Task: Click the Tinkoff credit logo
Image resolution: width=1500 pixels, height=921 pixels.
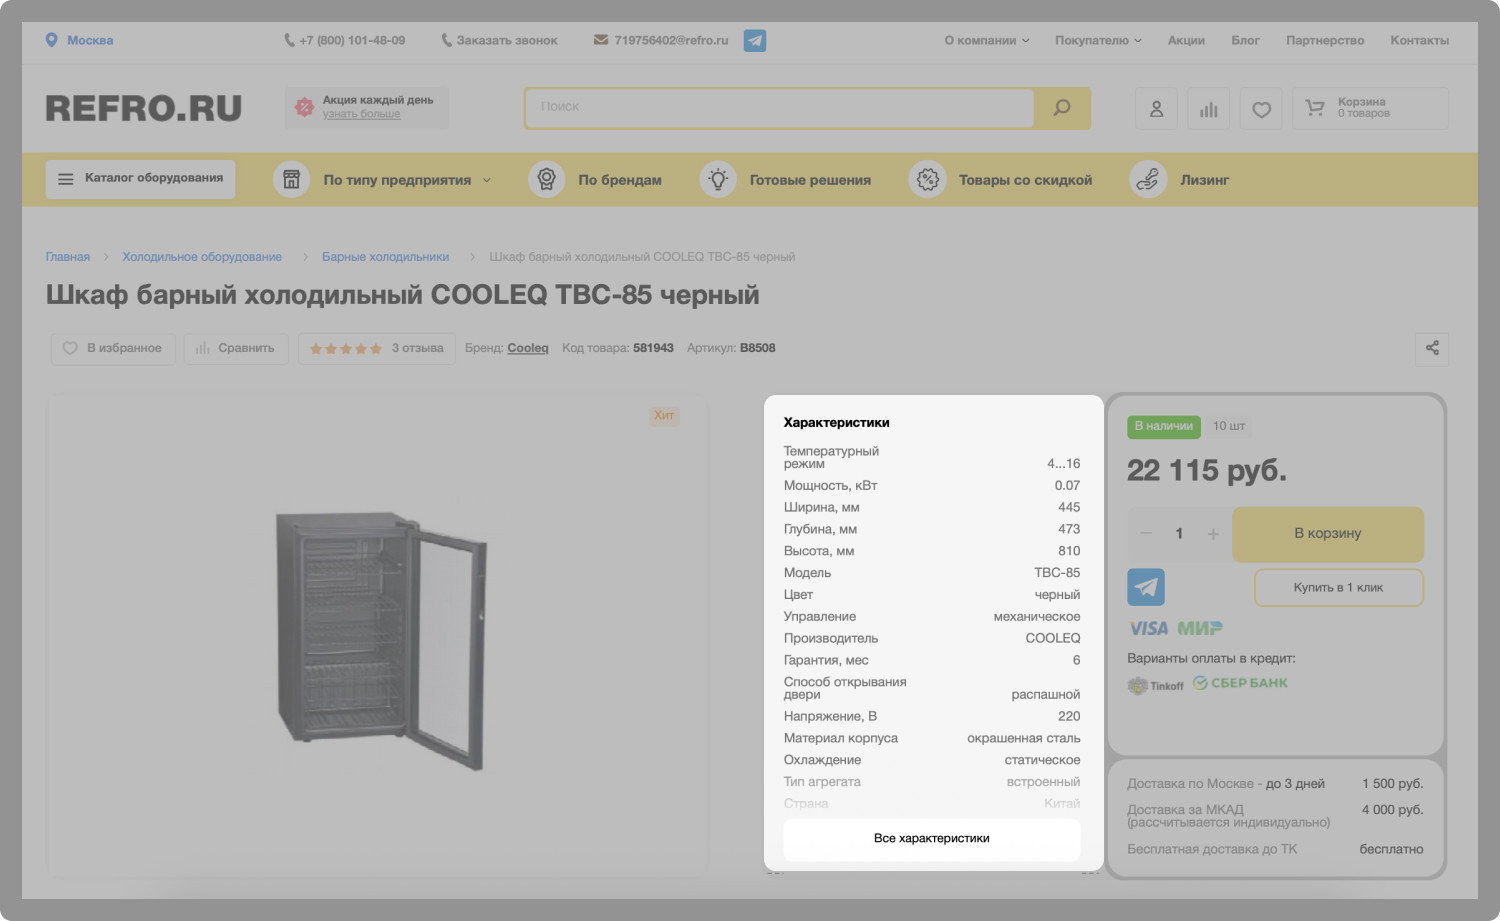Action: pos(1156,686)
